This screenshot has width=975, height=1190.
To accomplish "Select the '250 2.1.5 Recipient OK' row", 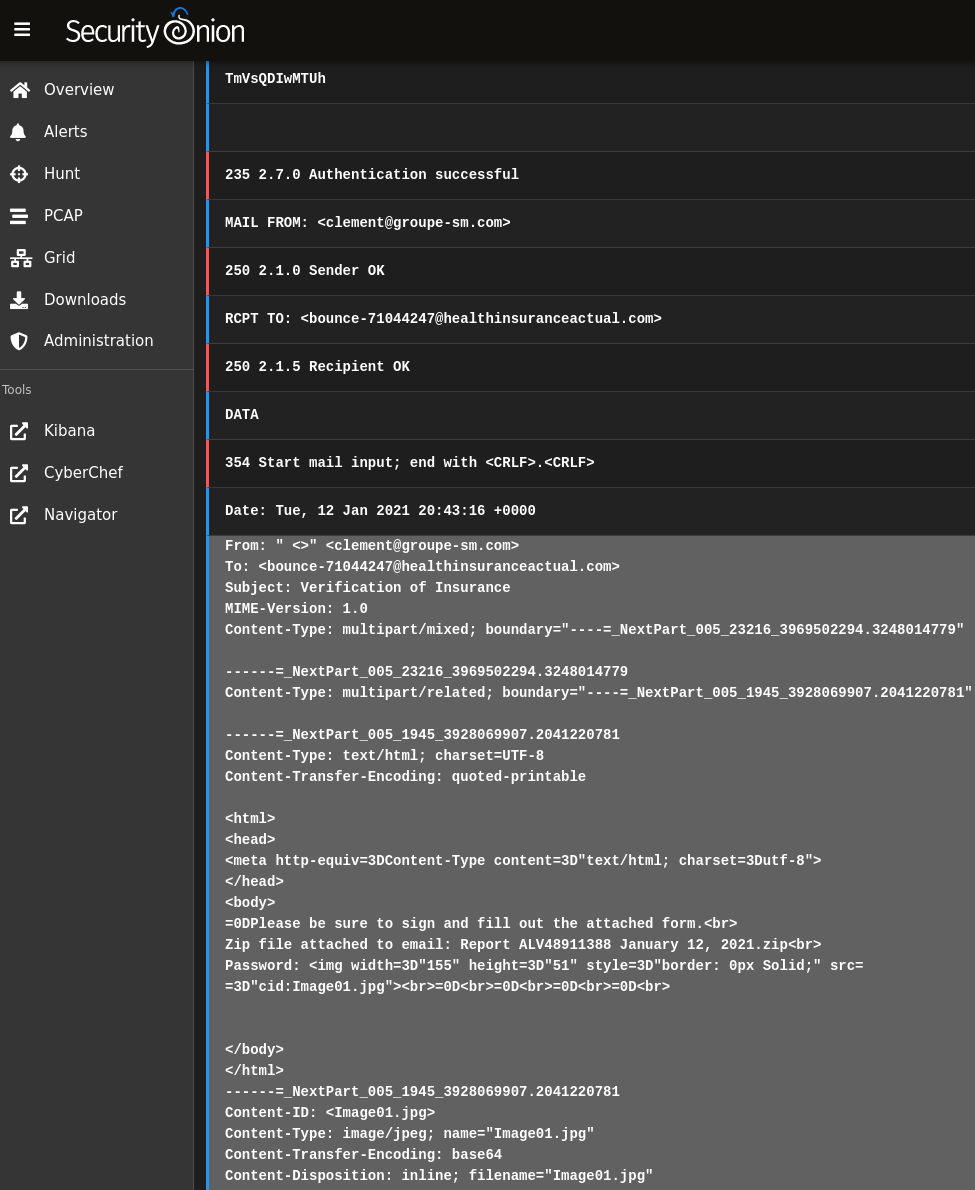I will tap(591, 367).
